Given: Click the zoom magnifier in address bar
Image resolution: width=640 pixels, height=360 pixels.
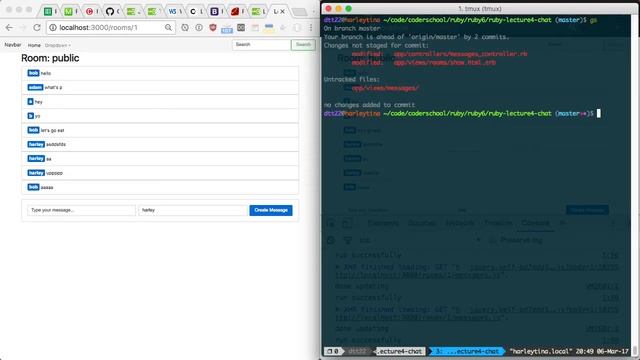Looking at the screenshot, I should point(168,27).
